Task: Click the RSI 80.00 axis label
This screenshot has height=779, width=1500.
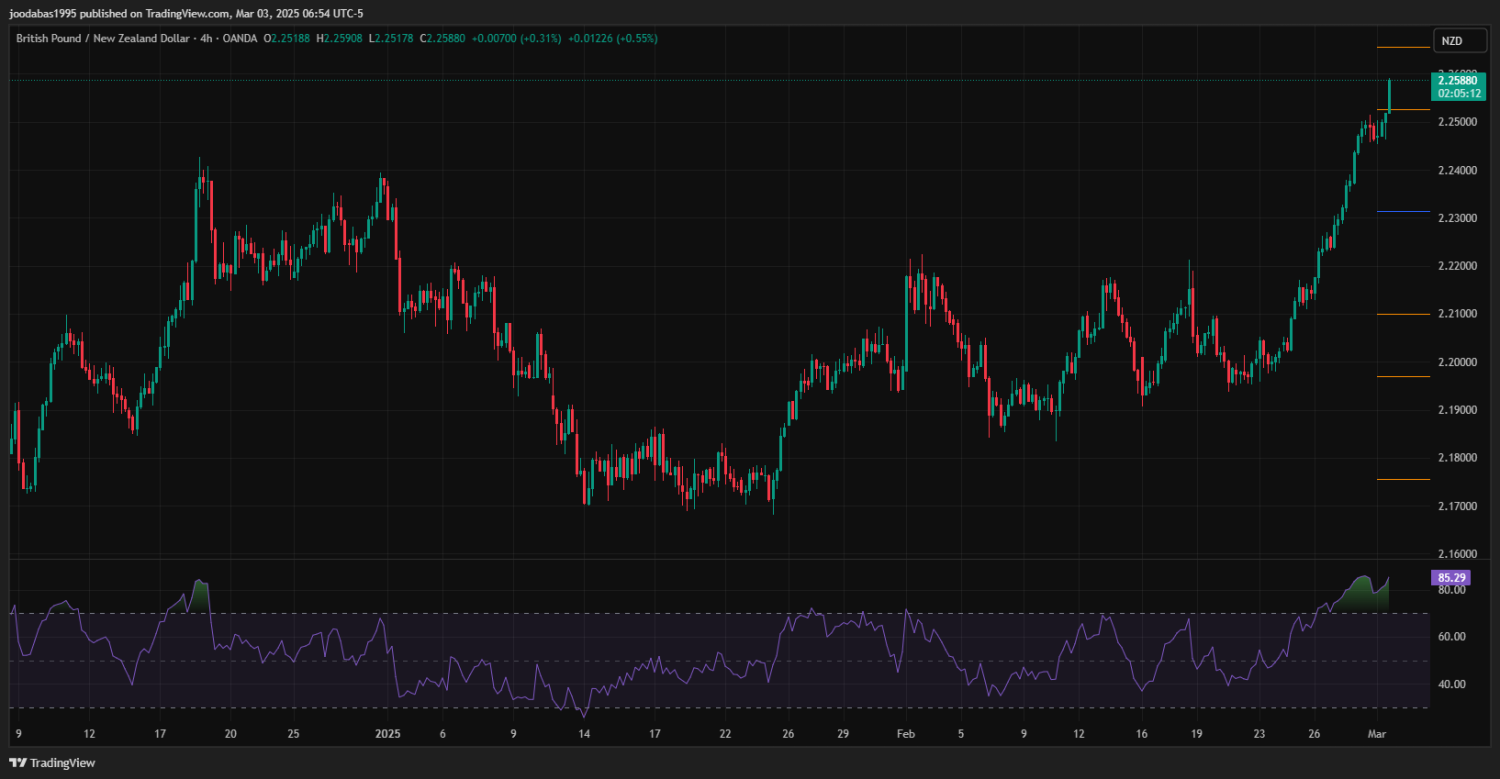Action: 1451,590
